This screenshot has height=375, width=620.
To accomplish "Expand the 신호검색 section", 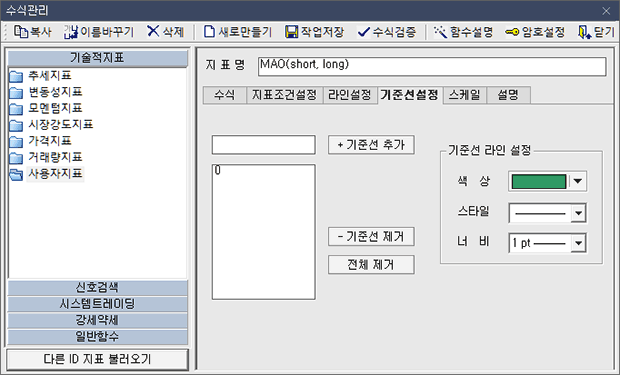I will click(x=97, y=288).
